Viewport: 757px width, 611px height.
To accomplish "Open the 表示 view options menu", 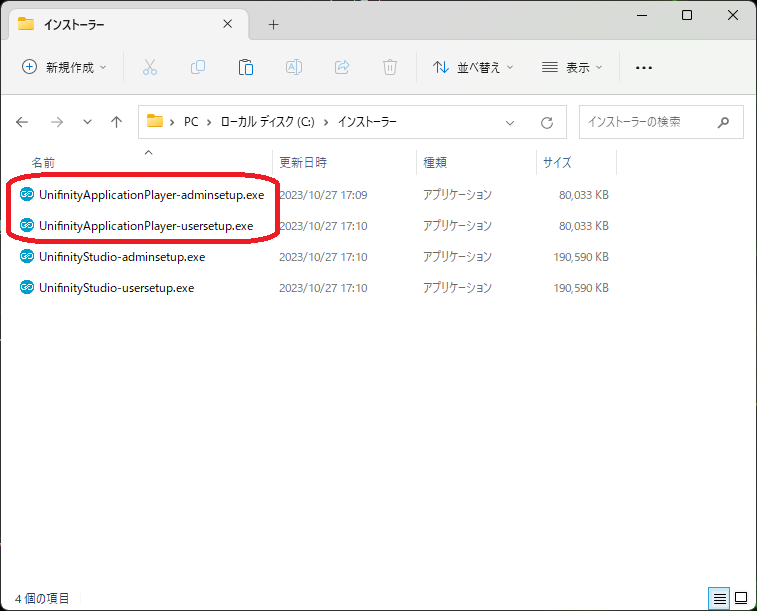I will (572, 67).
